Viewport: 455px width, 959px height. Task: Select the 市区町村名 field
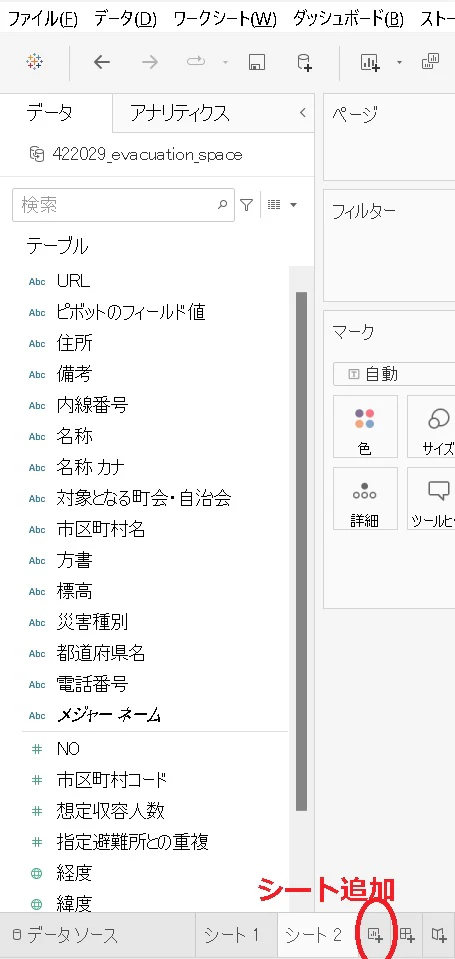100,529
